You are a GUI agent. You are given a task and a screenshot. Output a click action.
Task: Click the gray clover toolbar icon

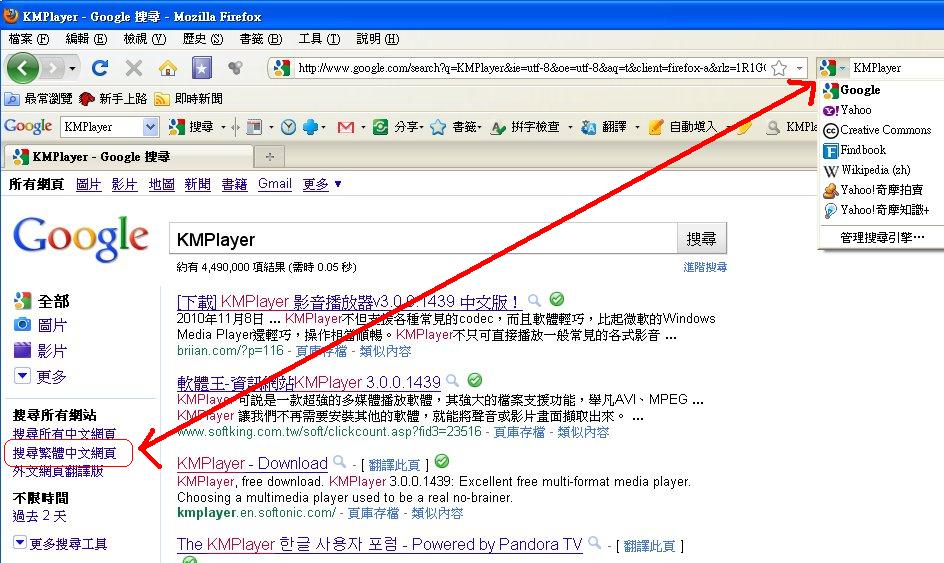point(235,68)
